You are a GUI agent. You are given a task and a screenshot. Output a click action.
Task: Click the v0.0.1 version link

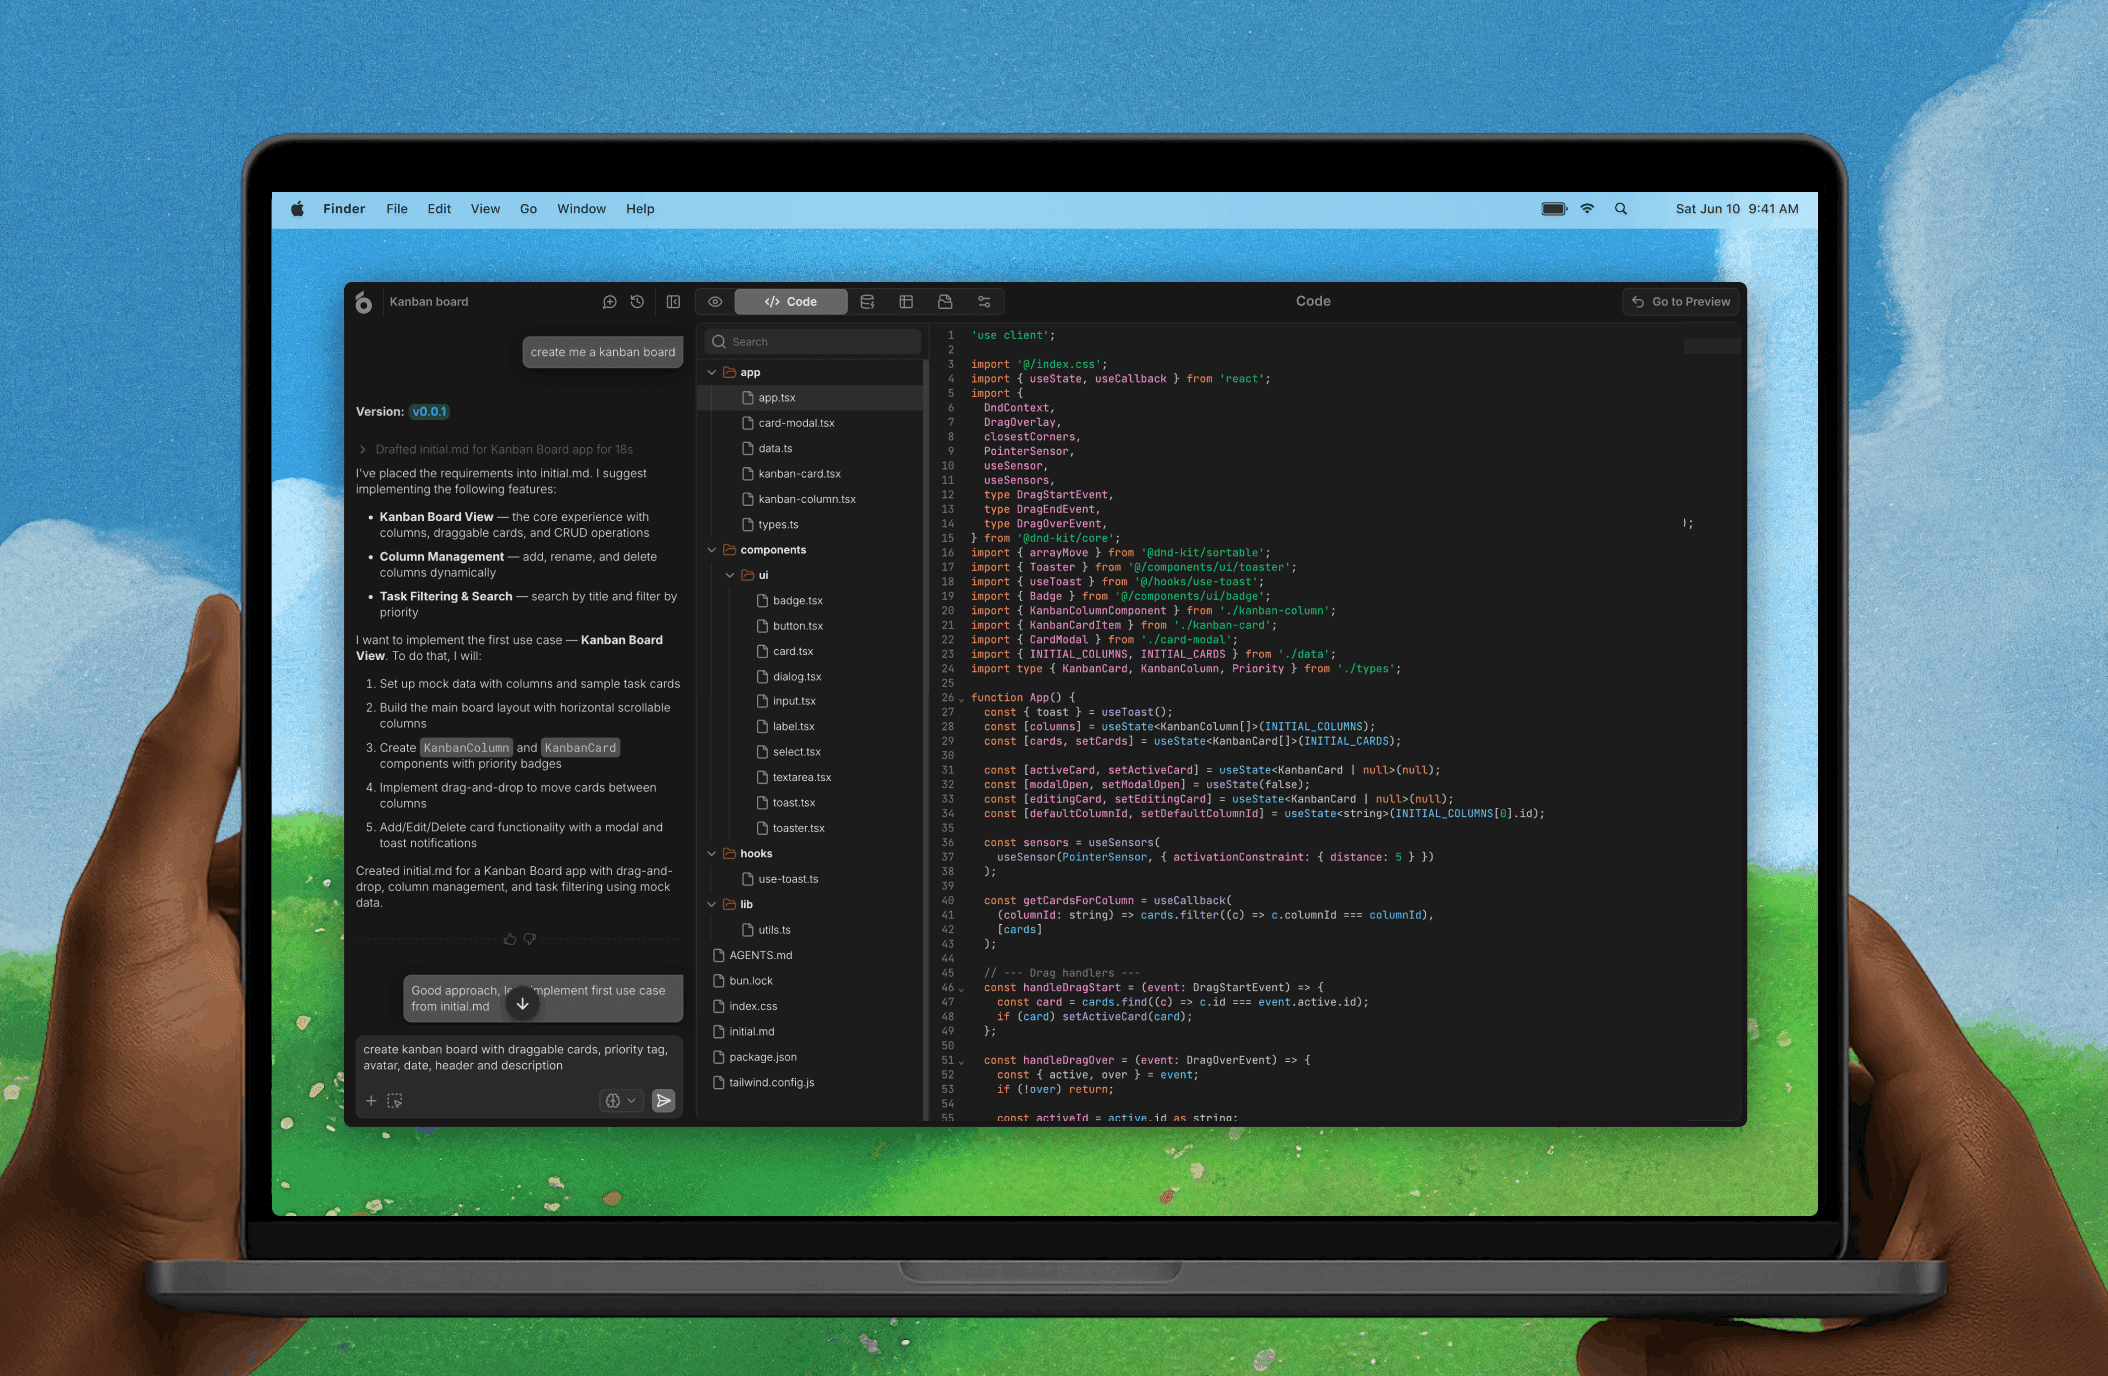(429, 412)
